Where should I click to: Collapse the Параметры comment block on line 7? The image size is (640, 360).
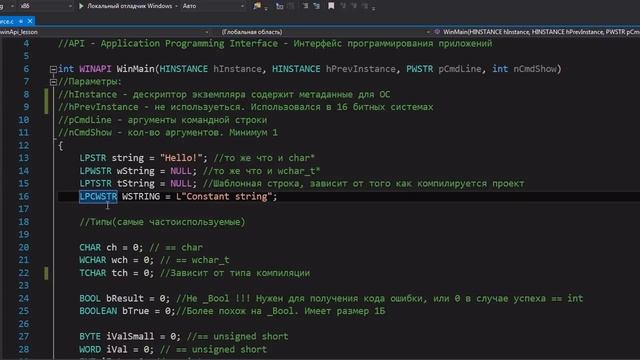[x=53, y=82]
